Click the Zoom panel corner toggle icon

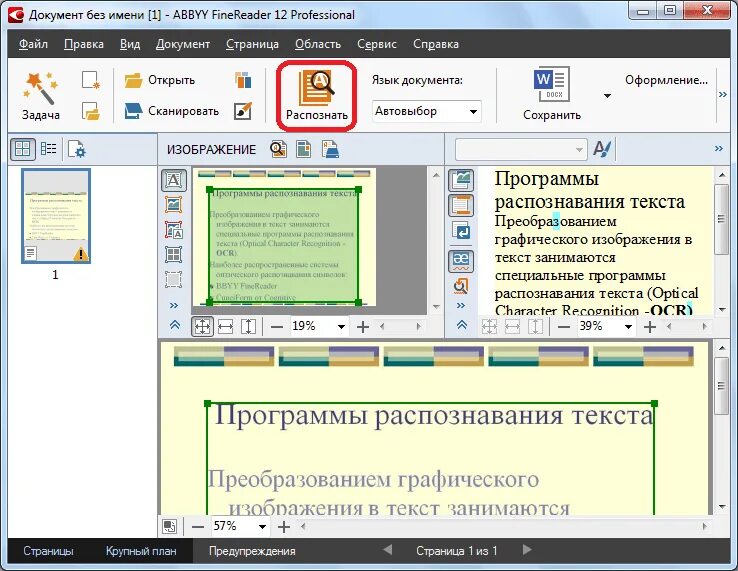coord(169,526)
